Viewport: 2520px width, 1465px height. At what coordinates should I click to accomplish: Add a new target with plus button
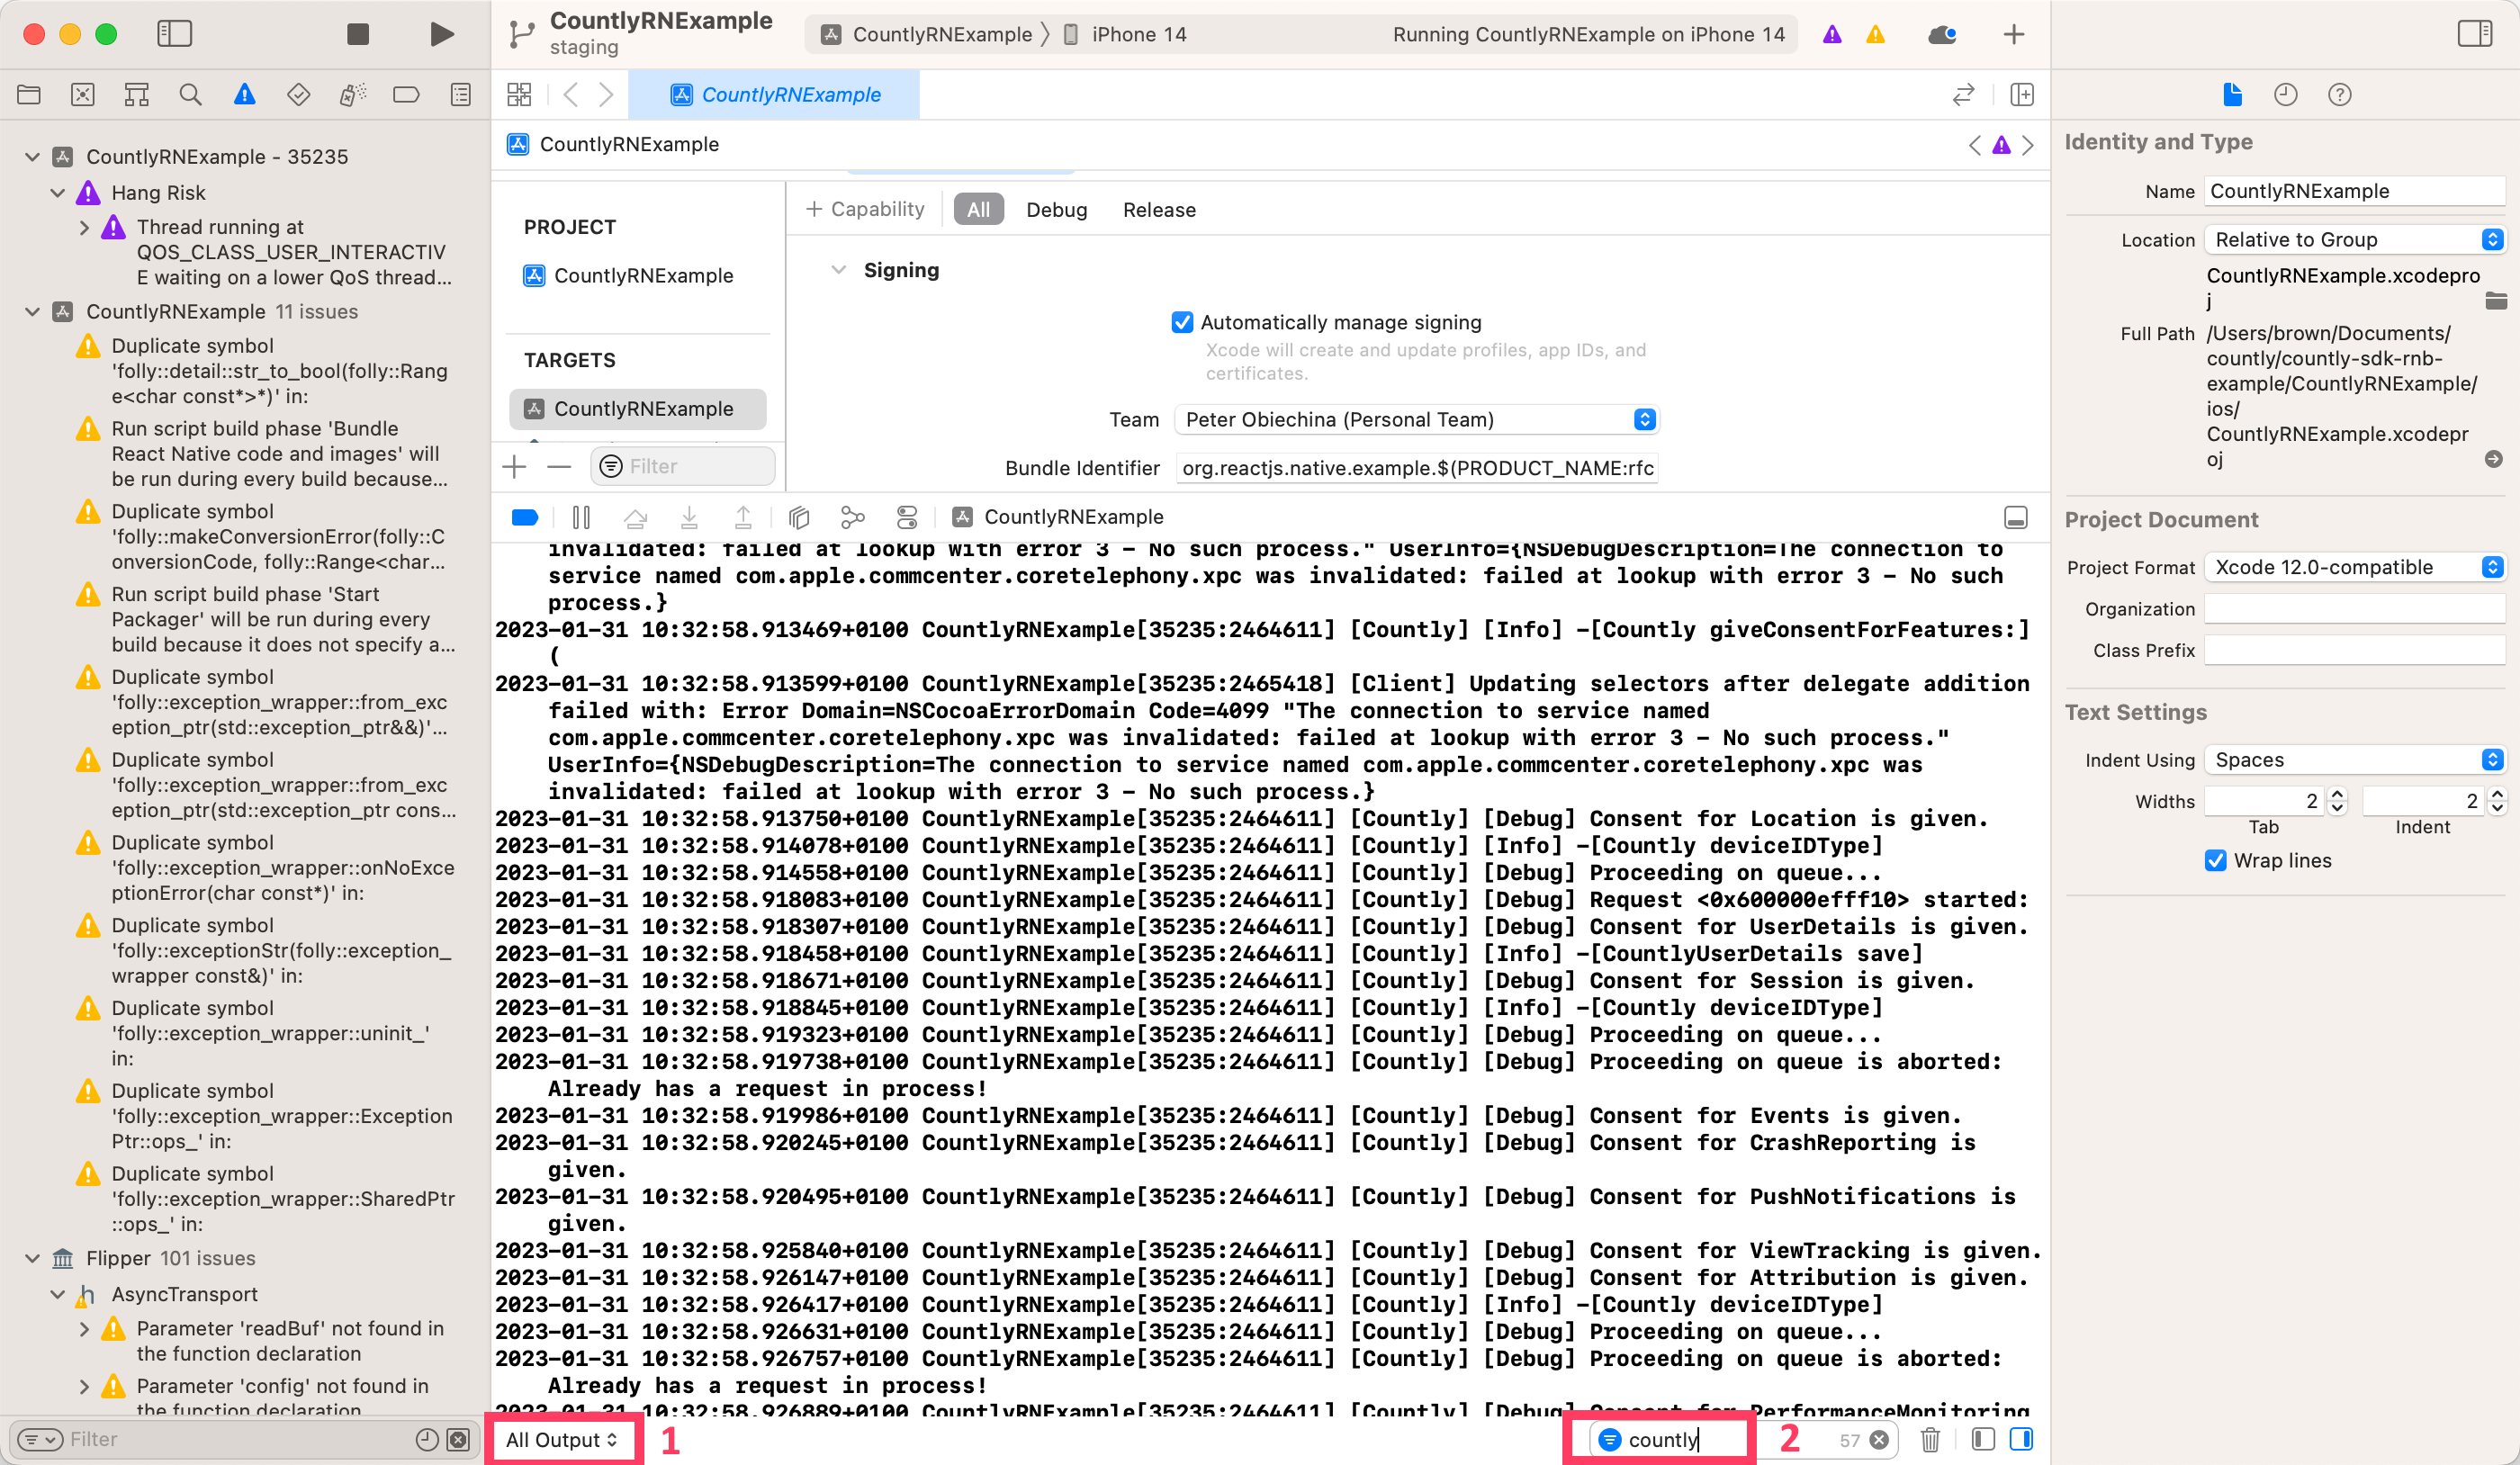click(514, 467)
